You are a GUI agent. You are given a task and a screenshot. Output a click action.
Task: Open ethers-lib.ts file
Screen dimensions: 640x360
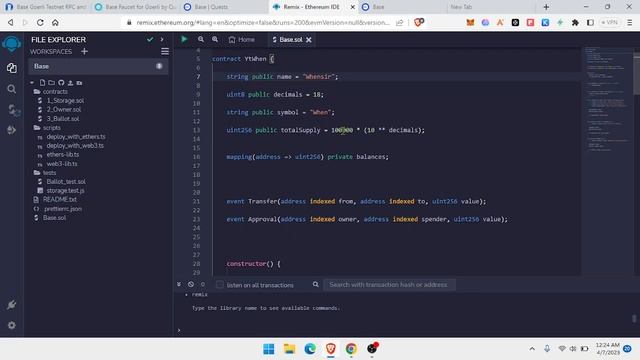click(x=62, y=155)
